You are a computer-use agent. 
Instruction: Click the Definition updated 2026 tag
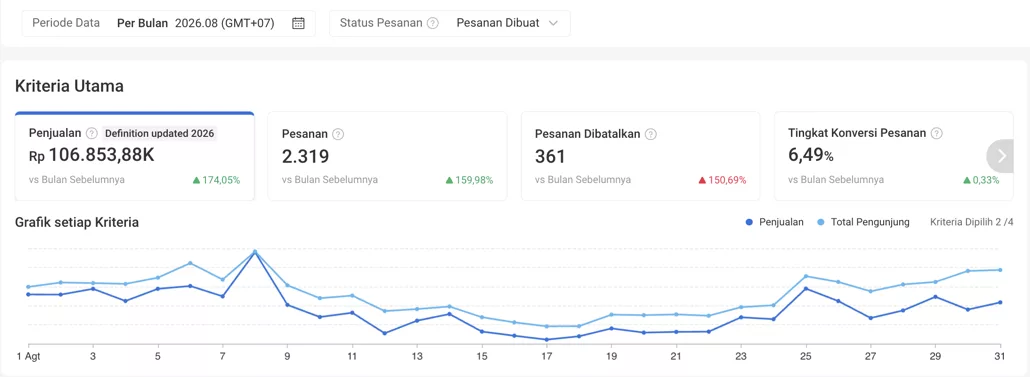coord(159,133)
